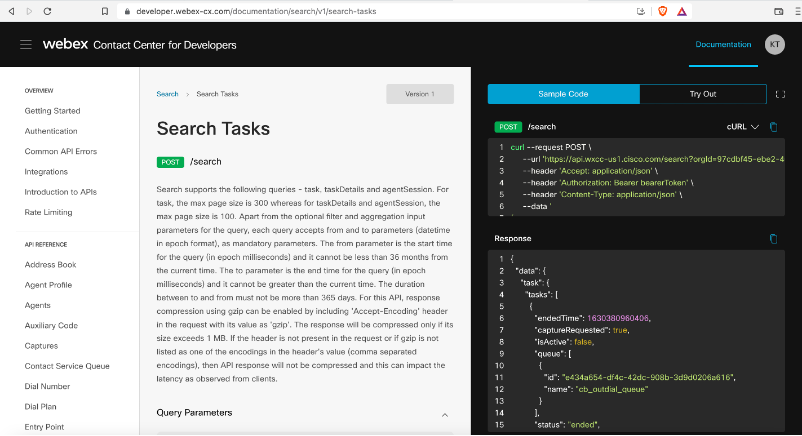This screenshot has height=436, width=802.
Task: Open Getting Started in sidebar
Action: 52,111
